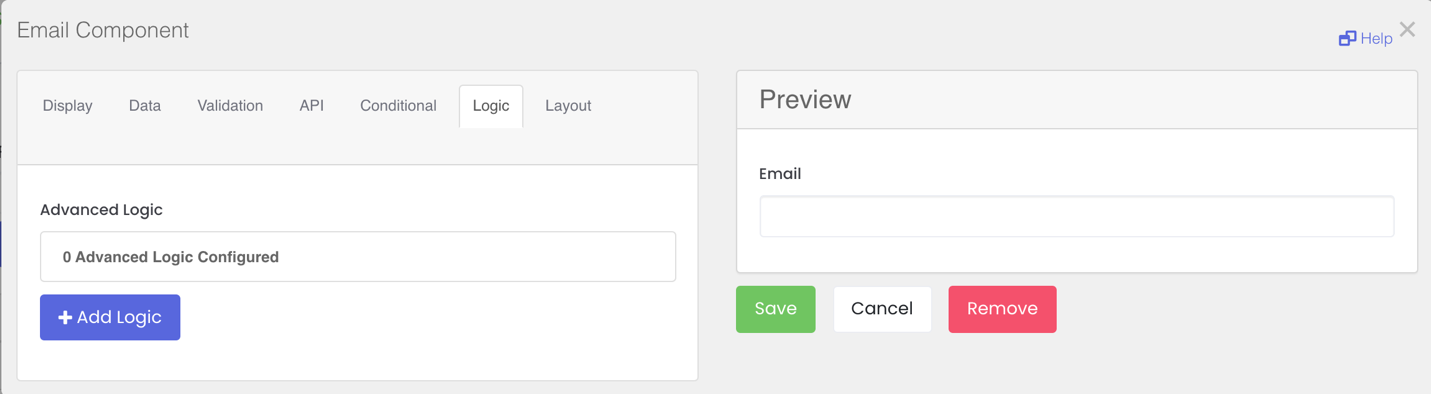Image resolution: width=1431 pixels, height=394 pixels.
Task: Click the Help external-window icon
Action: (x=1347, y=38)
